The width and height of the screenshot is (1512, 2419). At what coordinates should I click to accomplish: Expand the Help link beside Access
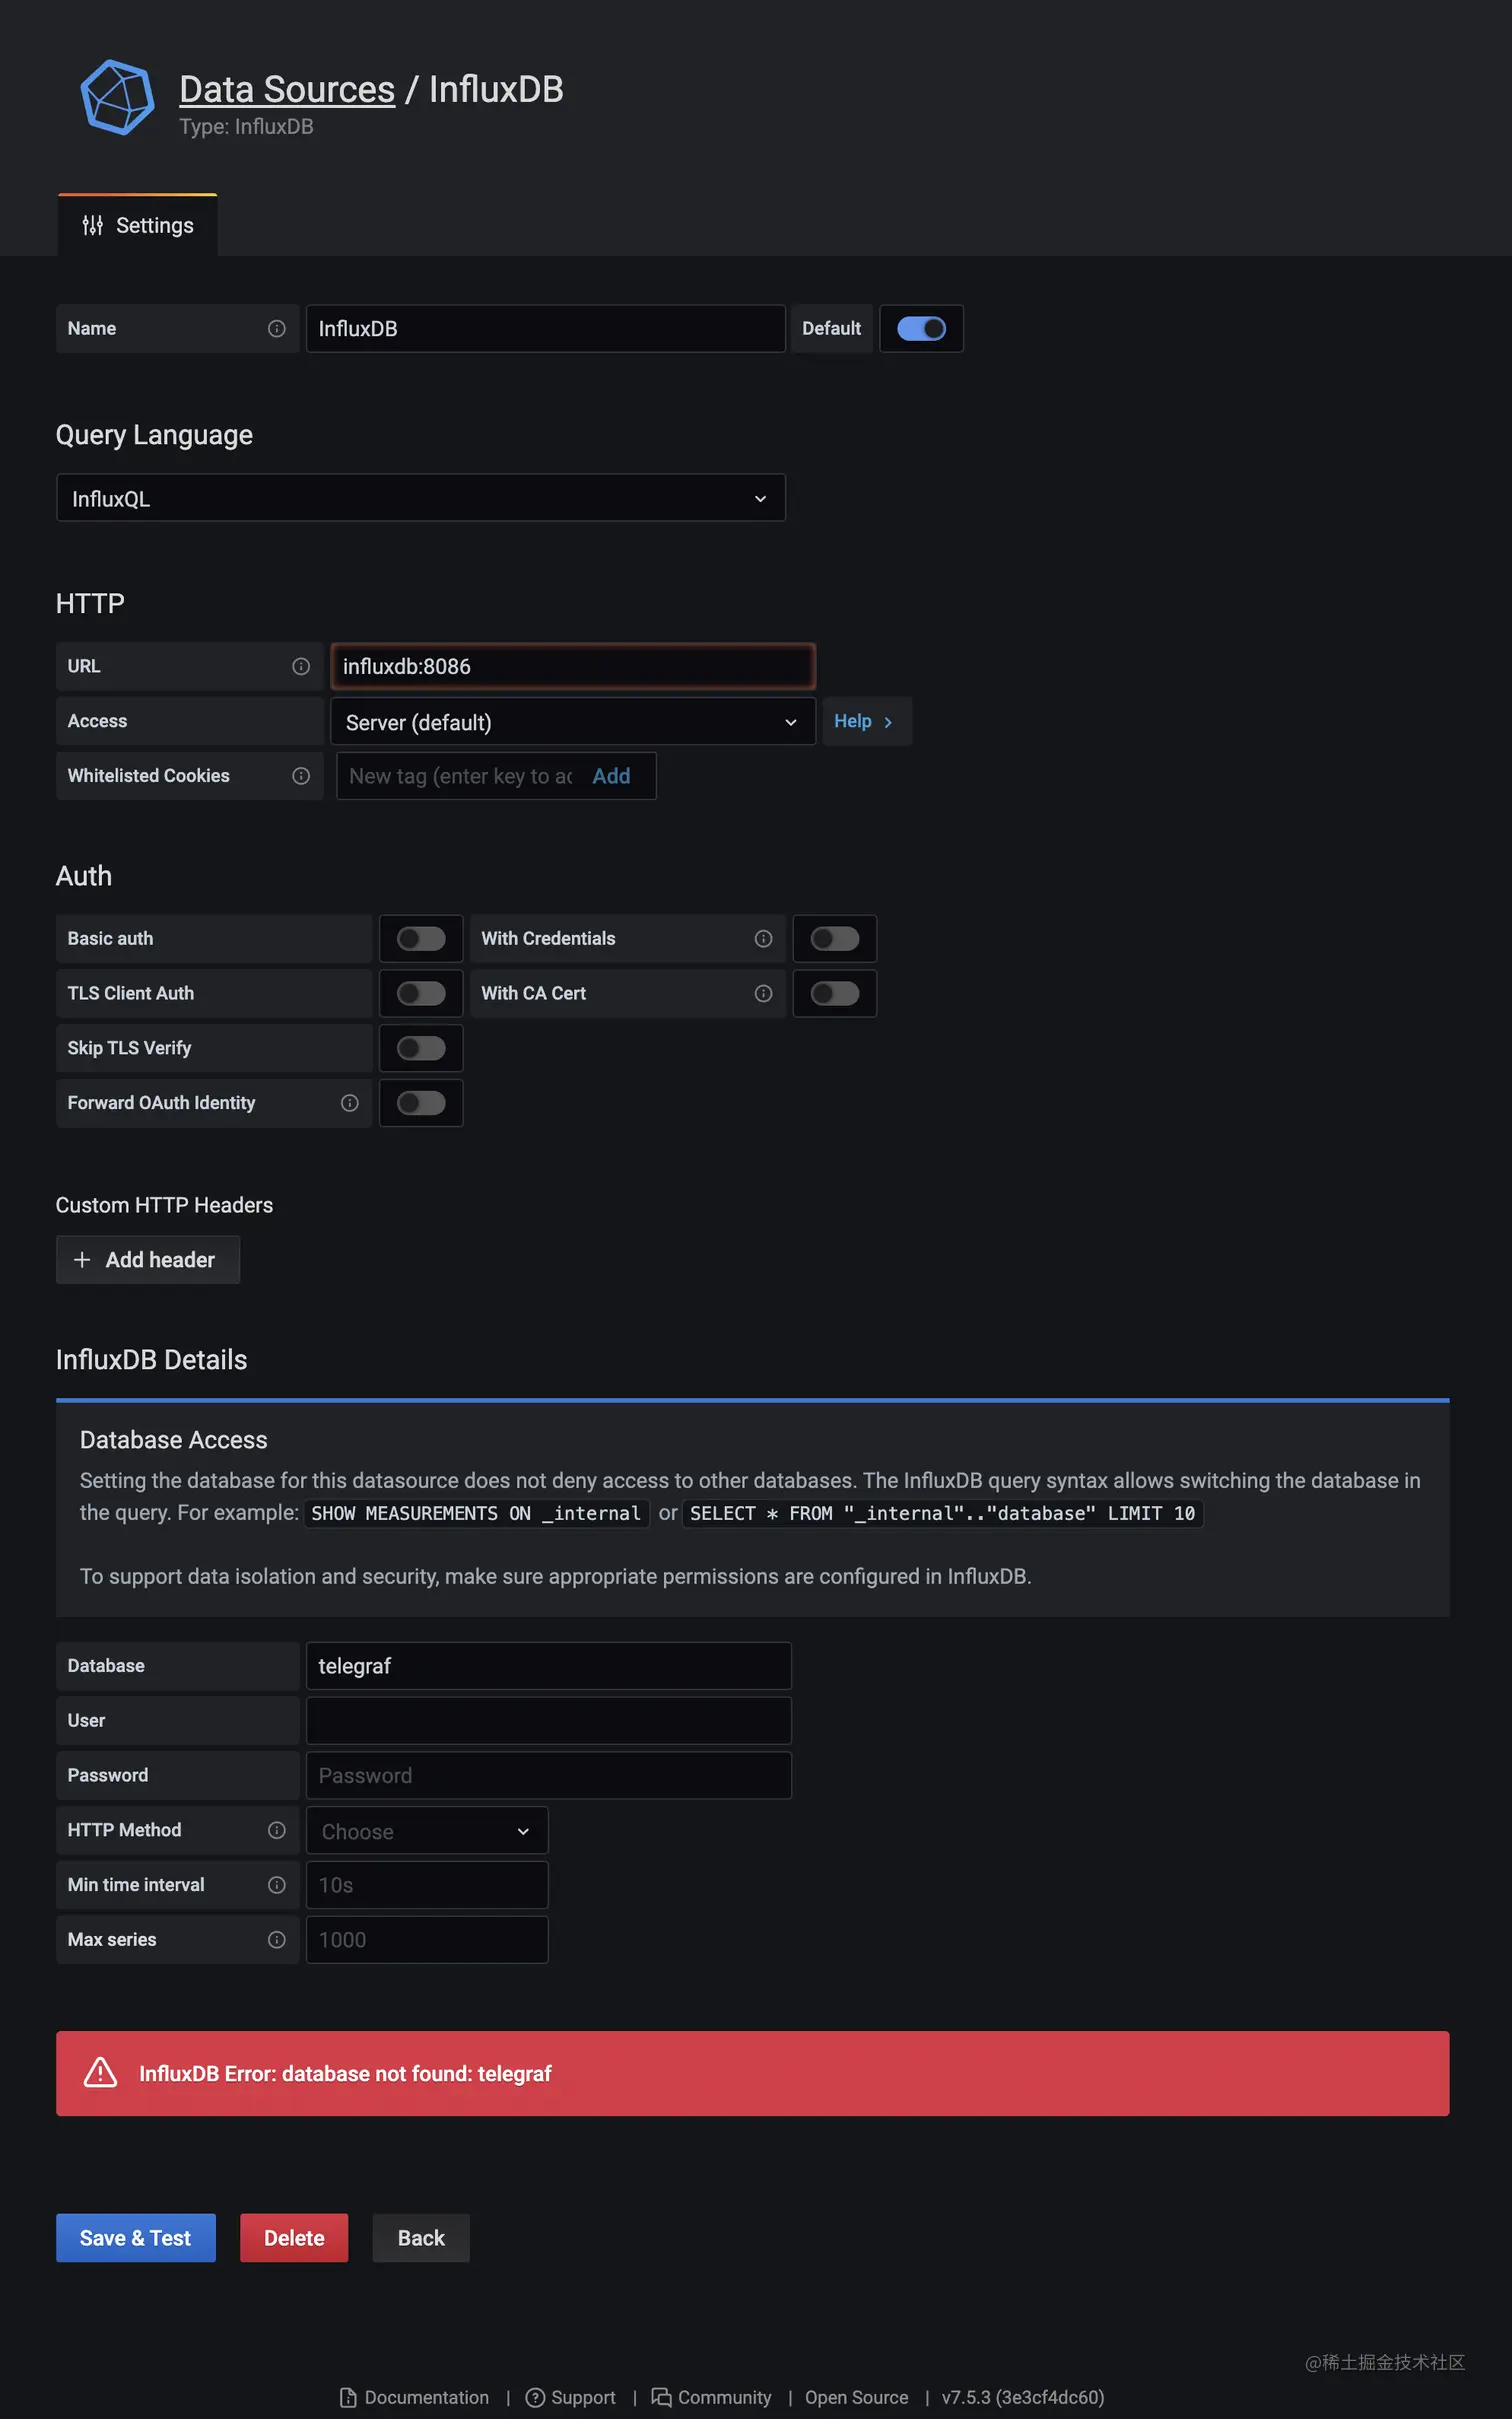(864, 721)
